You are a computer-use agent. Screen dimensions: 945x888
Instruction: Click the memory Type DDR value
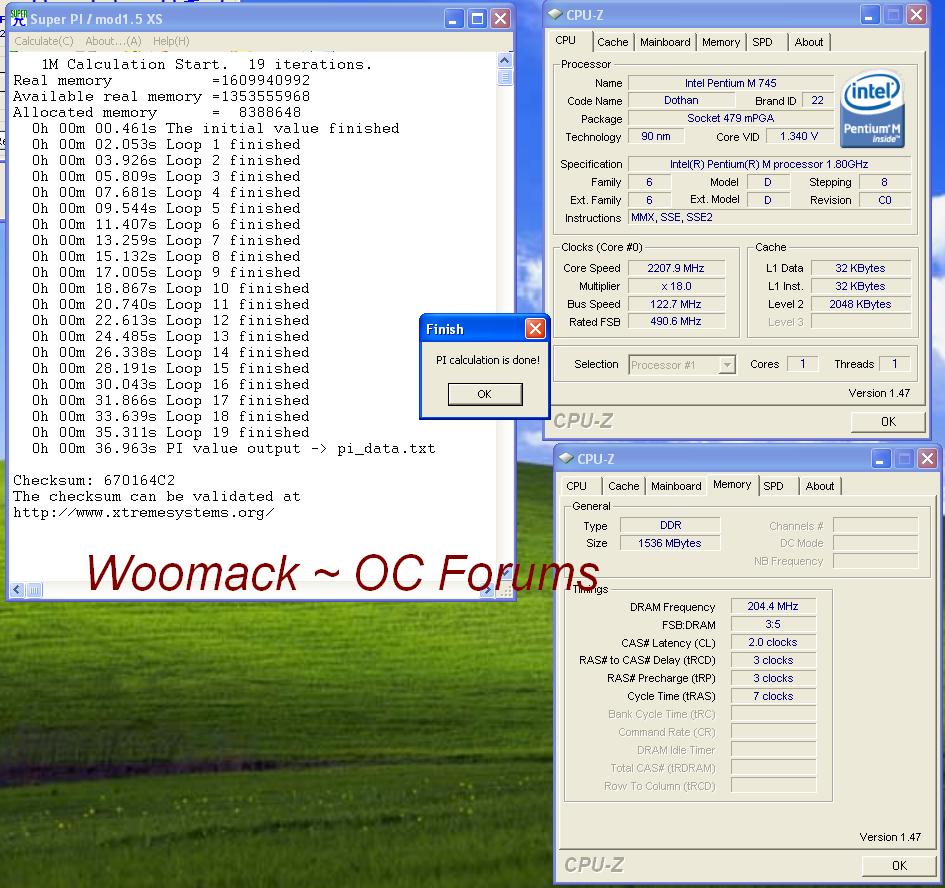(670, 526)
